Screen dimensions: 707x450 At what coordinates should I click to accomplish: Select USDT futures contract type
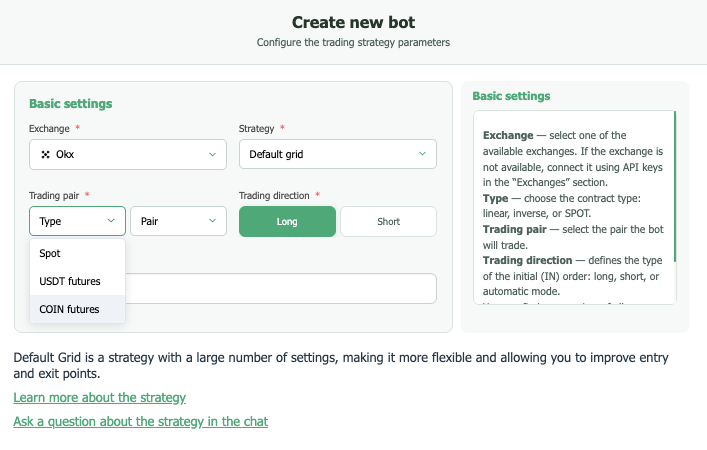click(x=69, y=282)
